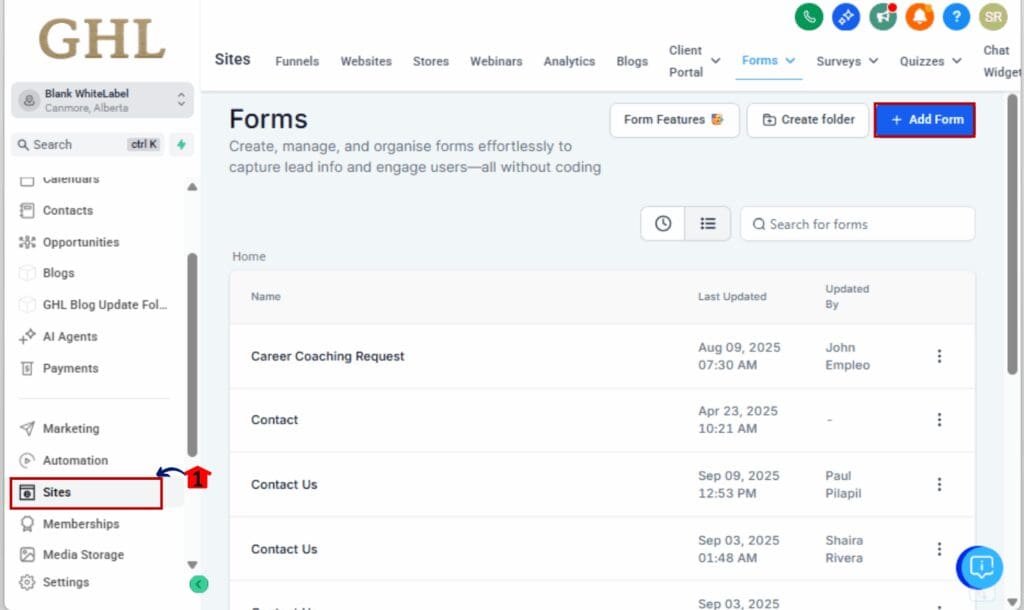Switch to the Funnels tab
1024x610 pixels.
coord(297,61)
